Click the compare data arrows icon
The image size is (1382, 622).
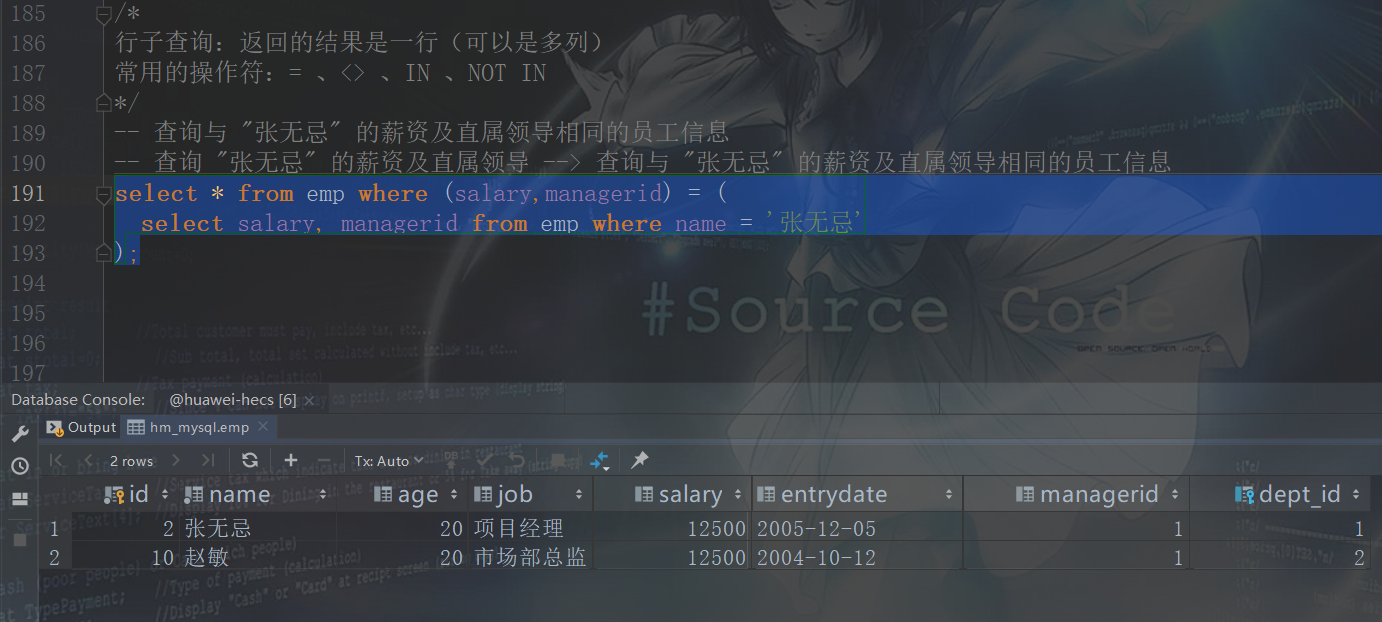(600, 461)
